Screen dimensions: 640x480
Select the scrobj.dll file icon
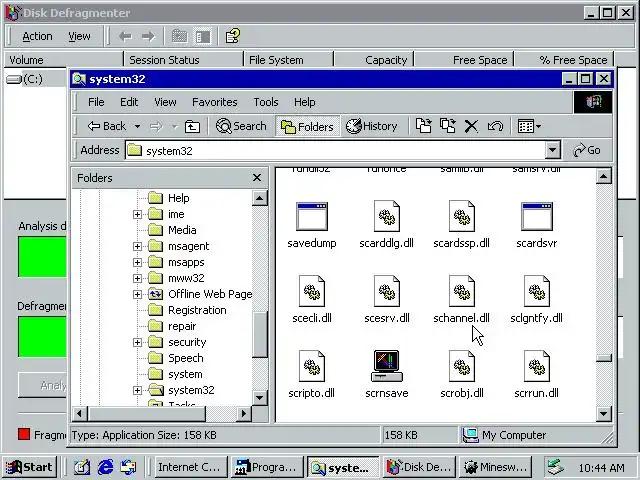point(462,366)
